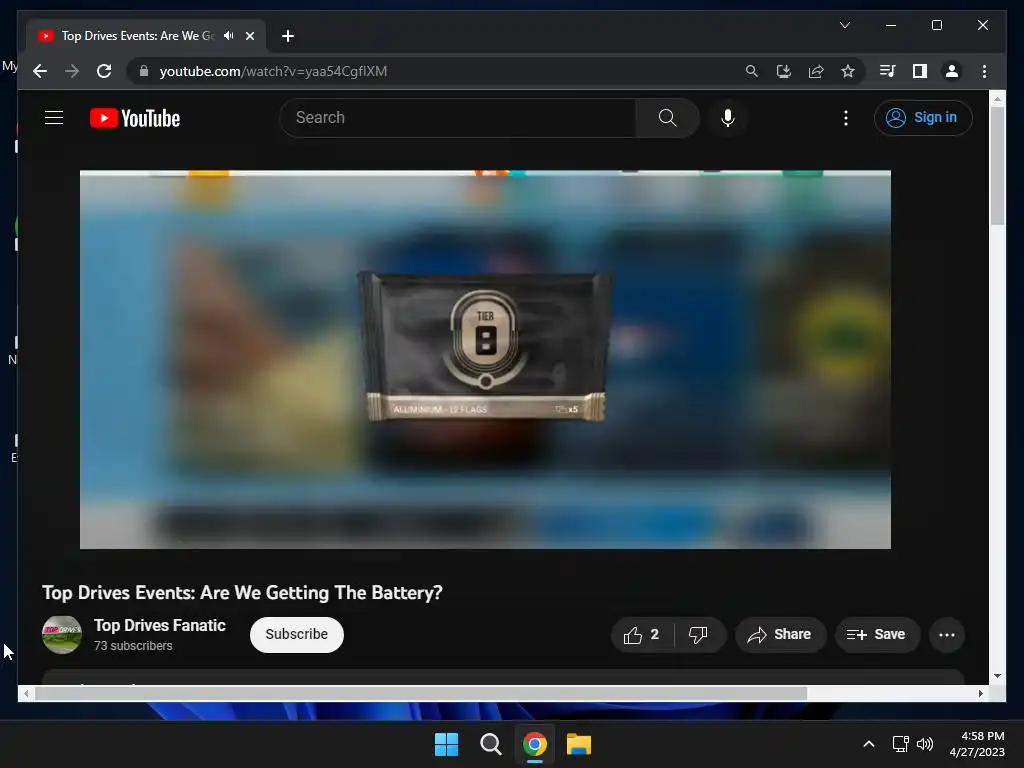This screenshot has height=768, width=1024.
Task: Click Chrome icon on taskbar
Action: tap(535, 744)
